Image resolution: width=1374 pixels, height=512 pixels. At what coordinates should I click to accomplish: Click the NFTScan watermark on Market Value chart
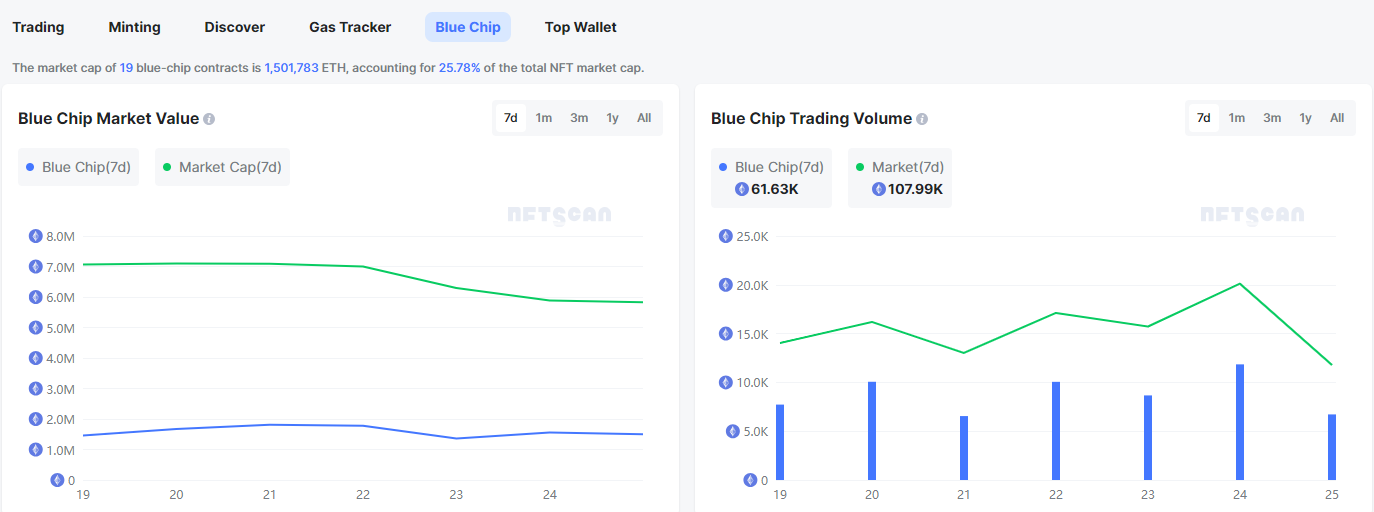(559, 216)
